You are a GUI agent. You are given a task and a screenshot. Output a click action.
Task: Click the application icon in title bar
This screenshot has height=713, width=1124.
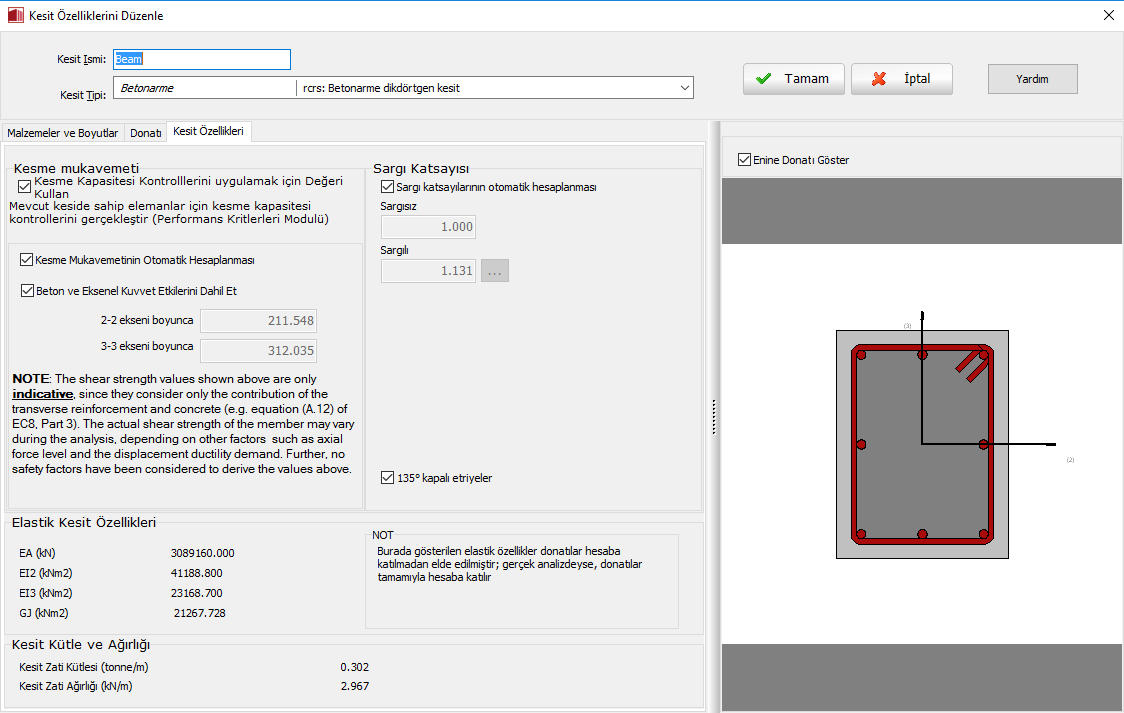click(x=13, y=15)
